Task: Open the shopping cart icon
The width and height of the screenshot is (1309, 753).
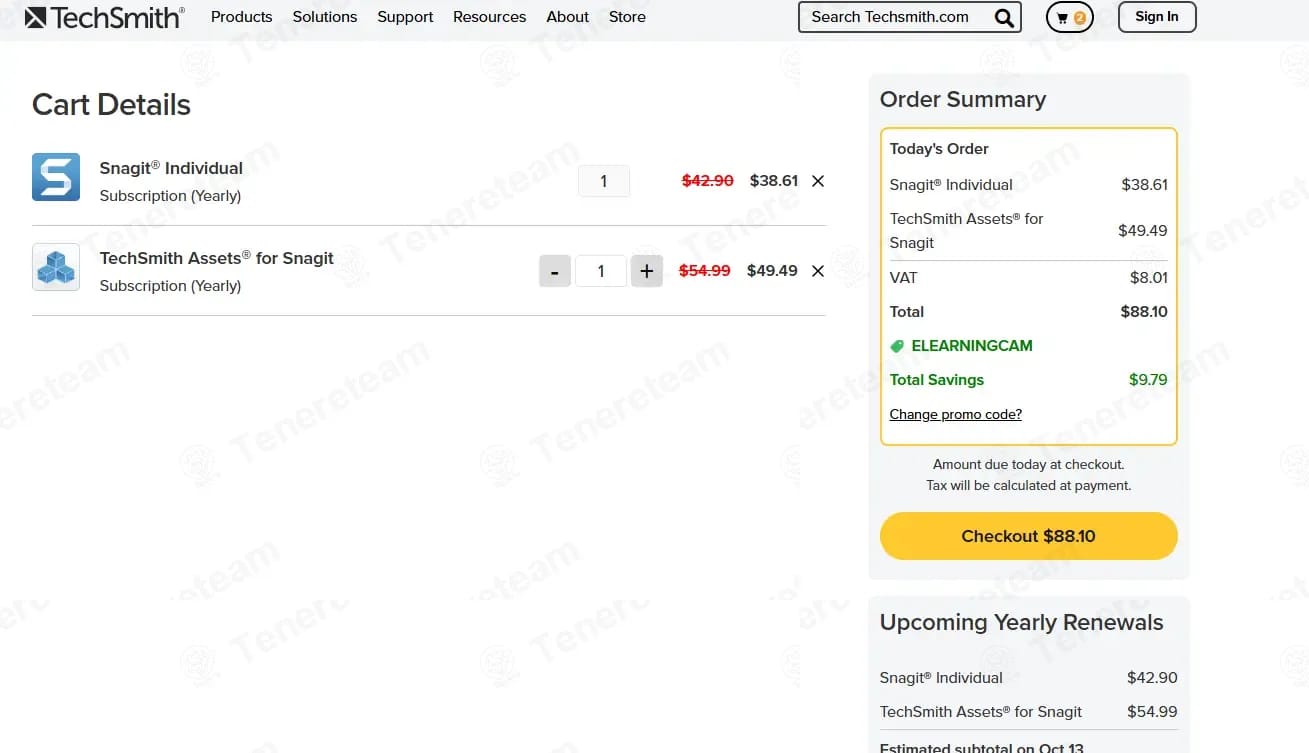Action: click(x=1070, y=17)
